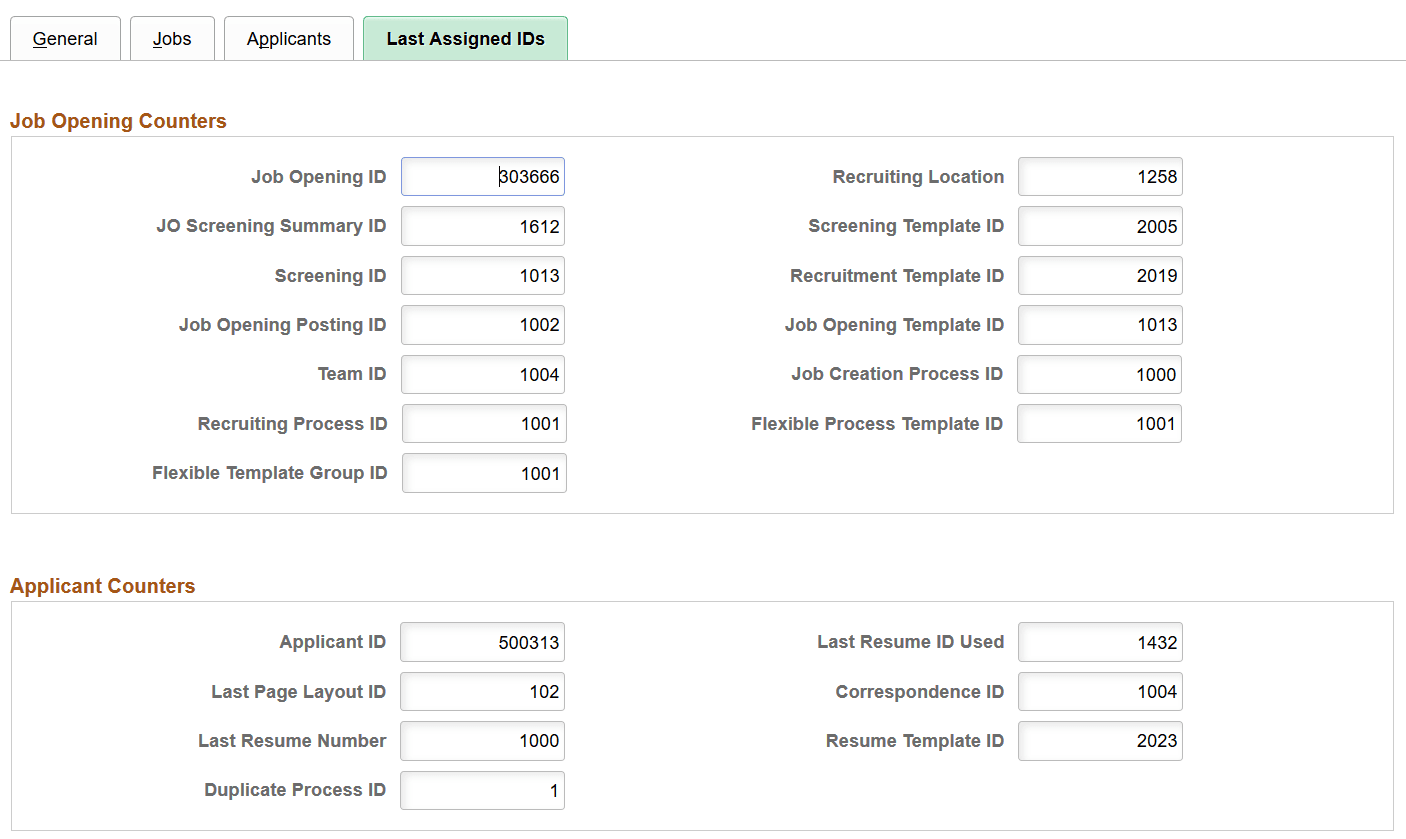This screenshot has height=839, width=1406.
Task: Select the Correspondence ID input field
Action: coord(1100,692)
